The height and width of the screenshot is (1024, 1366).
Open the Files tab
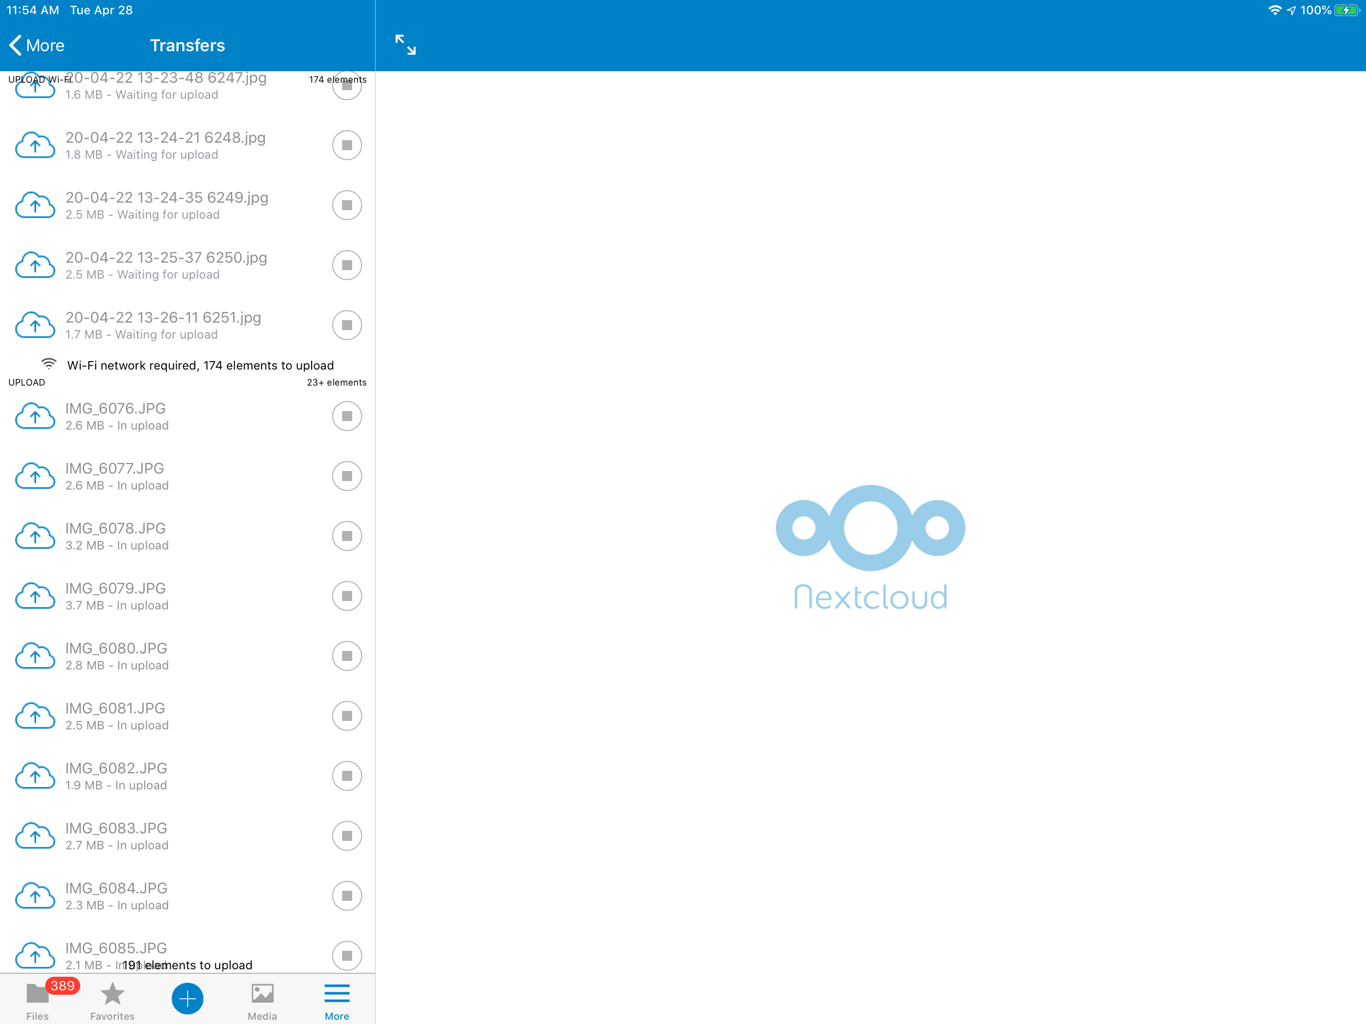(37, 1000)
